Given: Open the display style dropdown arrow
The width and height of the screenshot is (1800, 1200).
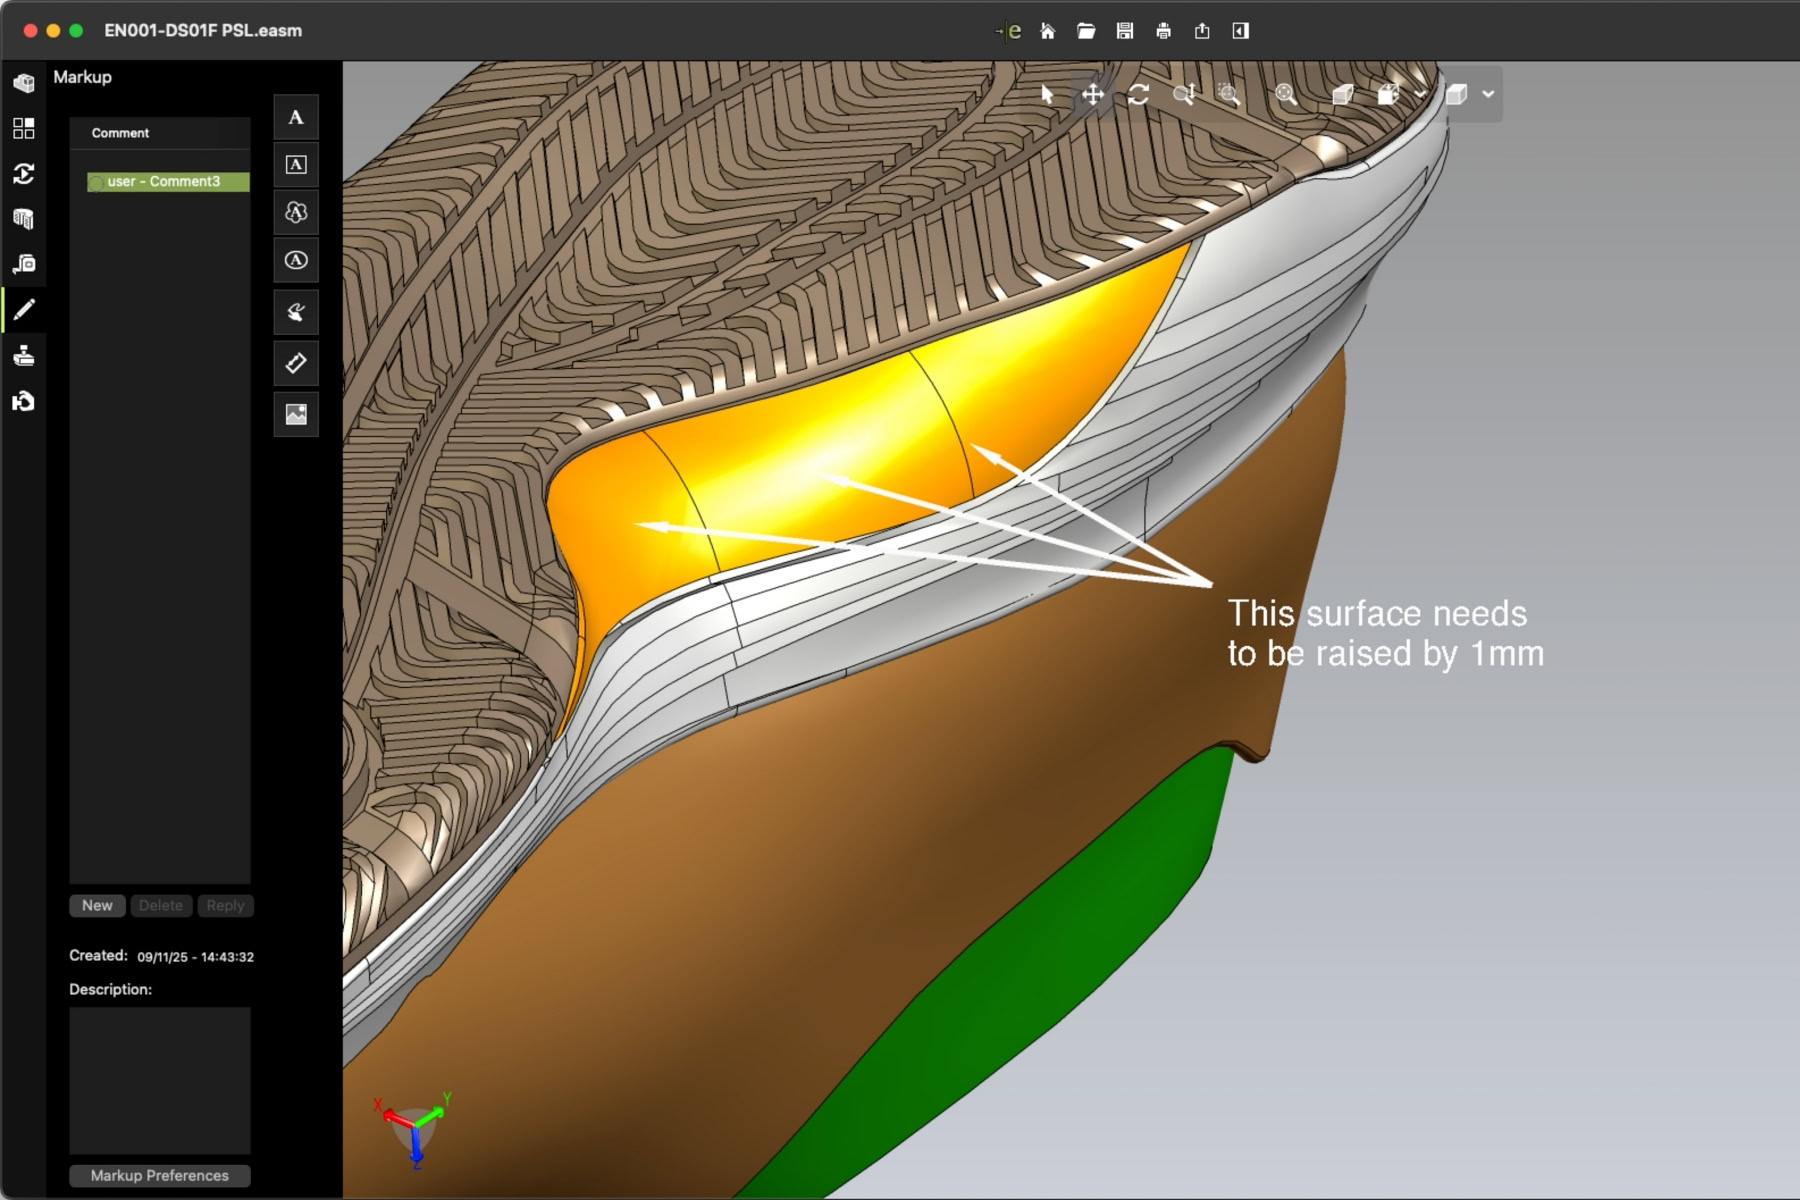Looking at the screenshot, I should 1488,95.
